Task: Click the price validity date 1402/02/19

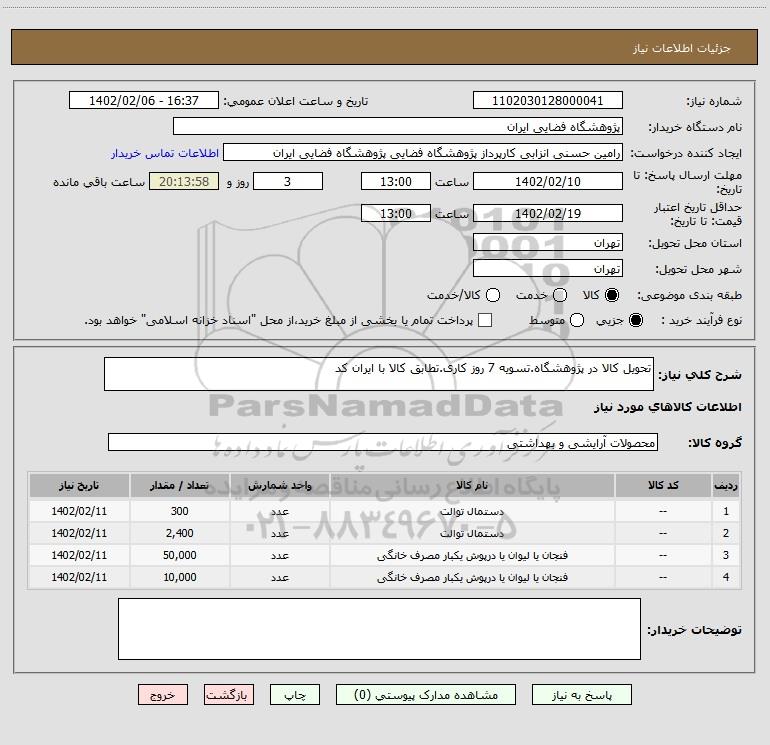Action: point(548,213)
